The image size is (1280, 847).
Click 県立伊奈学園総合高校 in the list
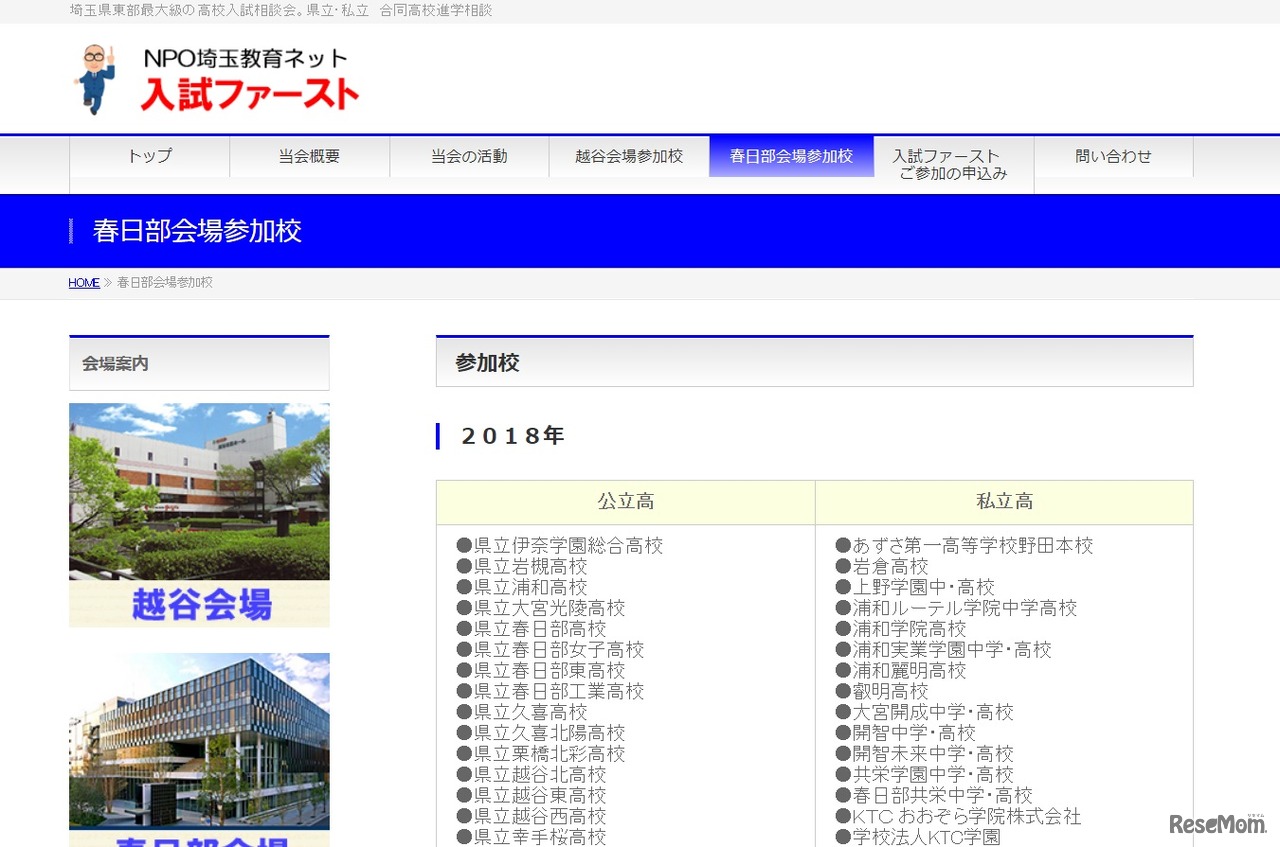560,546
